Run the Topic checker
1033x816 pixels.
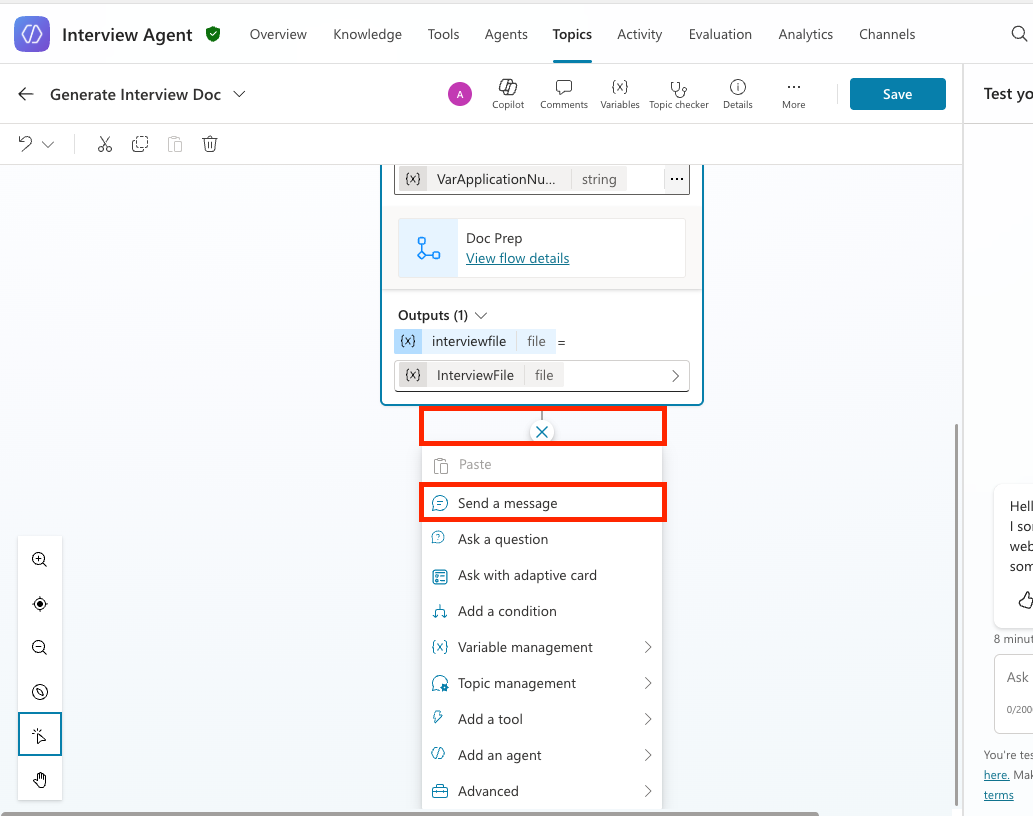pyautogui.click(x=678, y=93)
